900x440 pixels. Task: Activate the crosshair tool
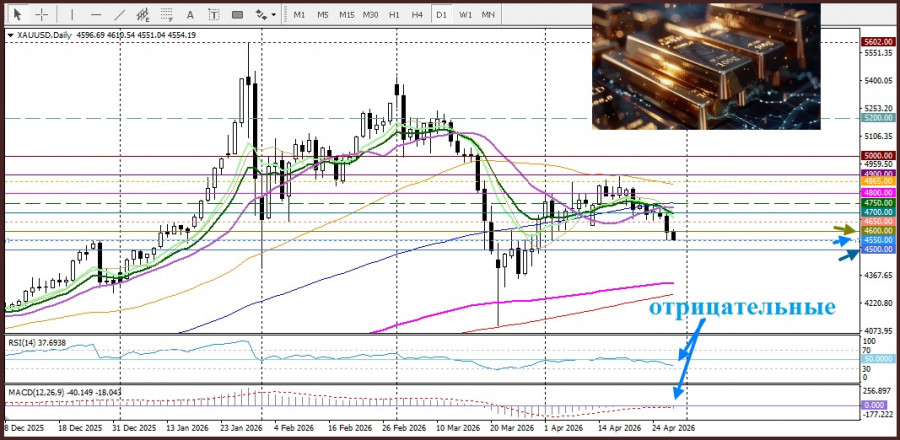coord(42,15)
